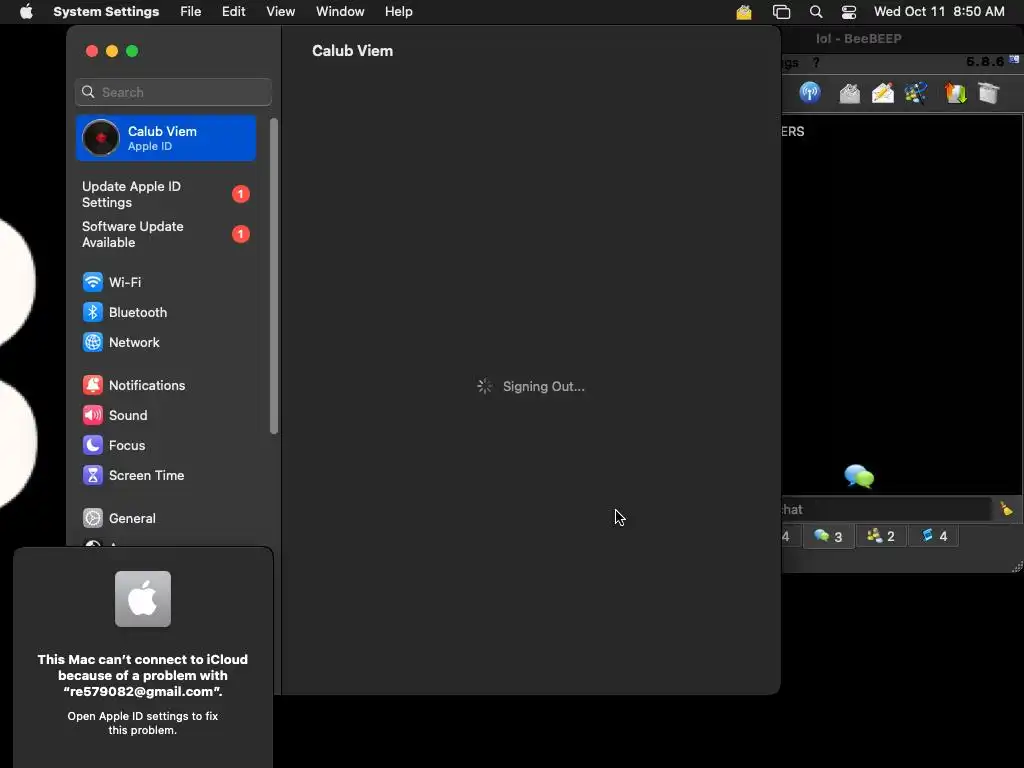Click the sidebar scrollbar in System Settings
Screen dimensions: 1024x768
click(x=274, y=276)
